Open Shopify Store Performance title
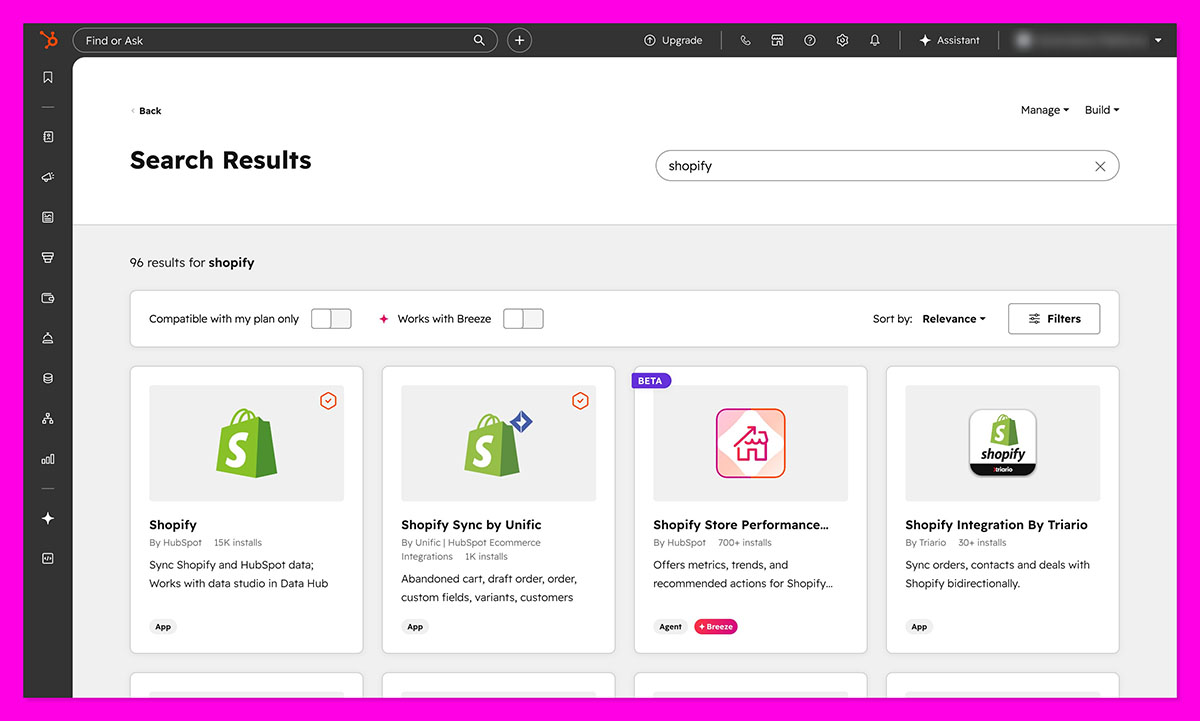 tap(741, 525)
